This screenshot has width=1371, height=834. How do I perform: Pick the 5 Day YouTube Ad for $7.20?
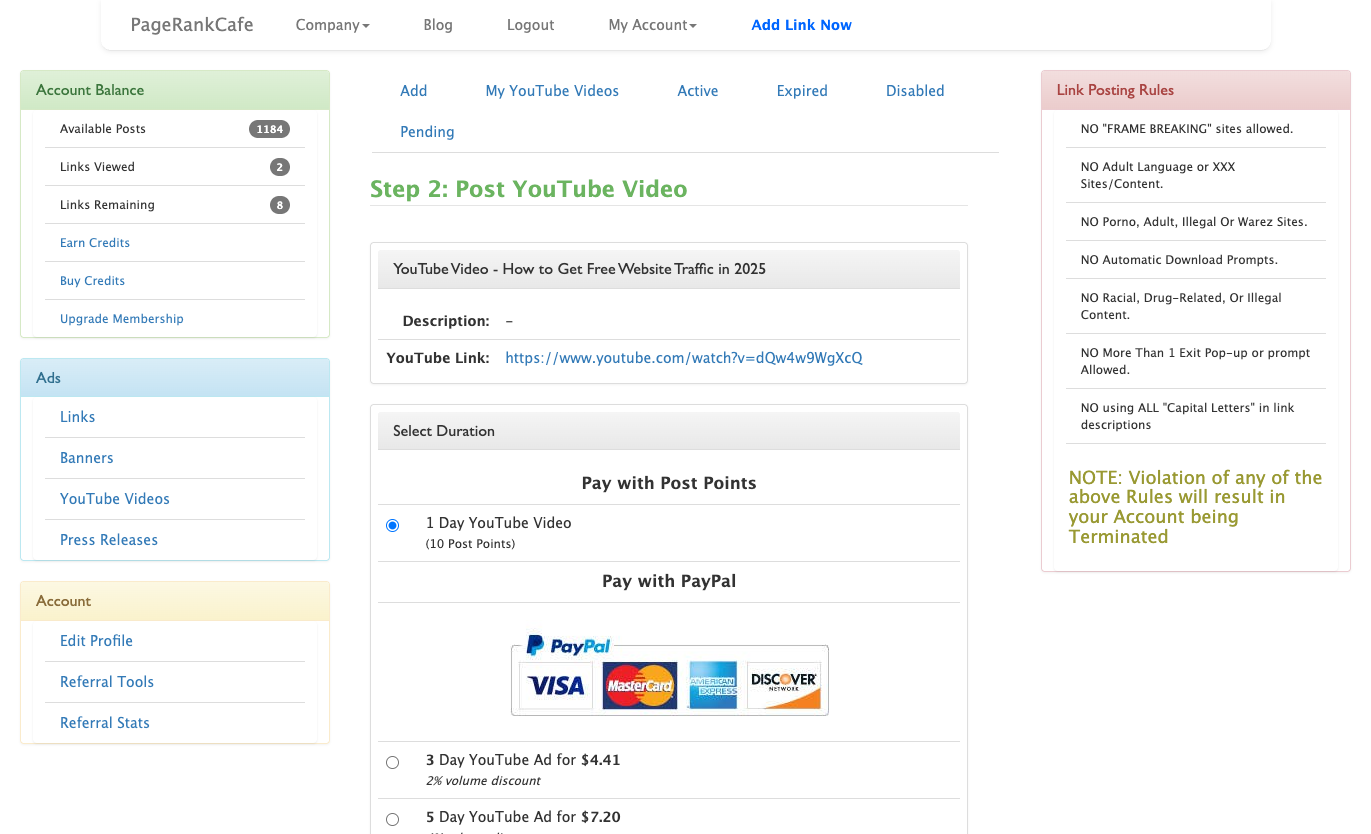(x=392, y=819)
